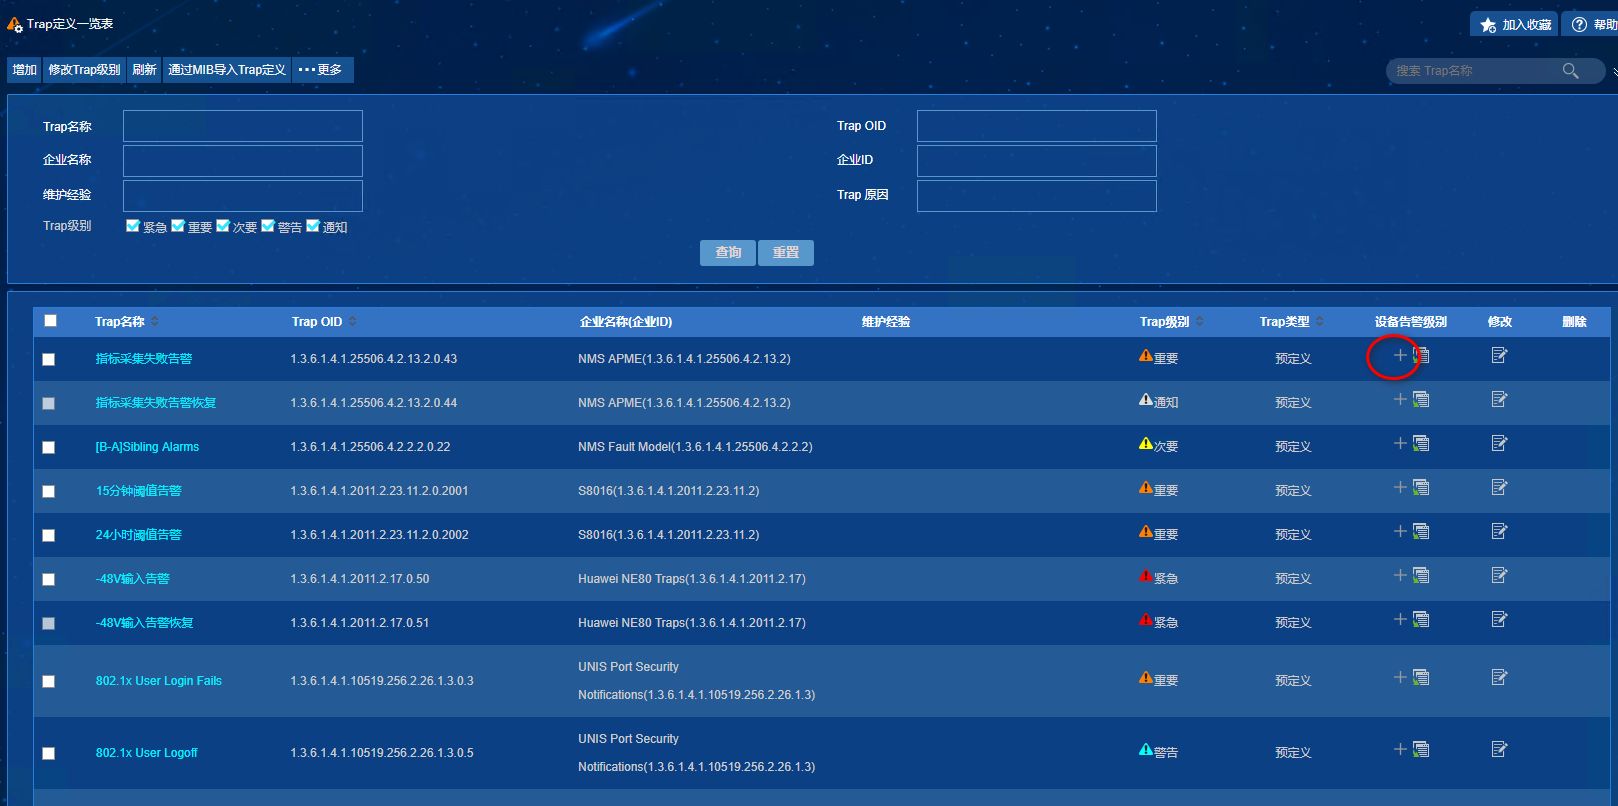
Task: Open the 帮助 button at top right
Action: (1592, 24)
